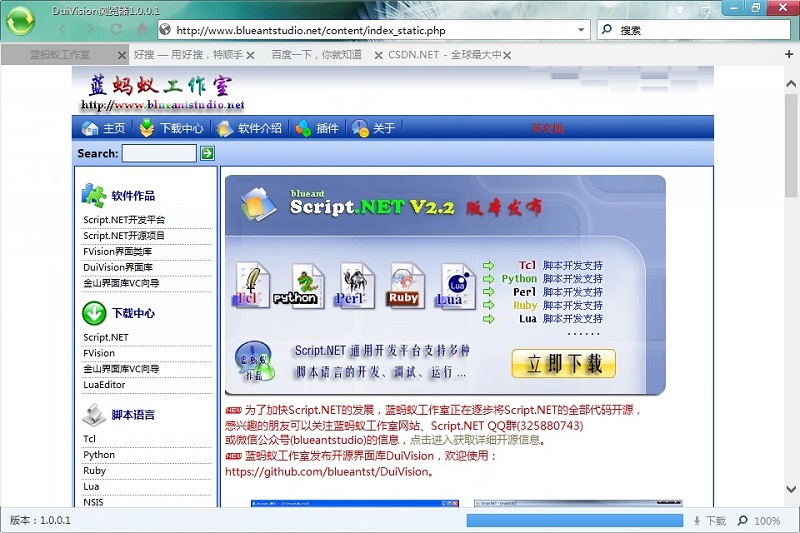
Task: Click the Tcl feather file icon
Action: (252, 285)
